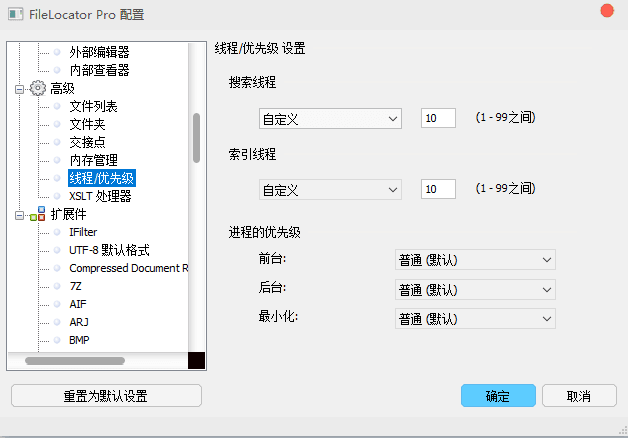Click the 确定 button
The height and width of the screenshot is (438, 628).
point(498,396)
